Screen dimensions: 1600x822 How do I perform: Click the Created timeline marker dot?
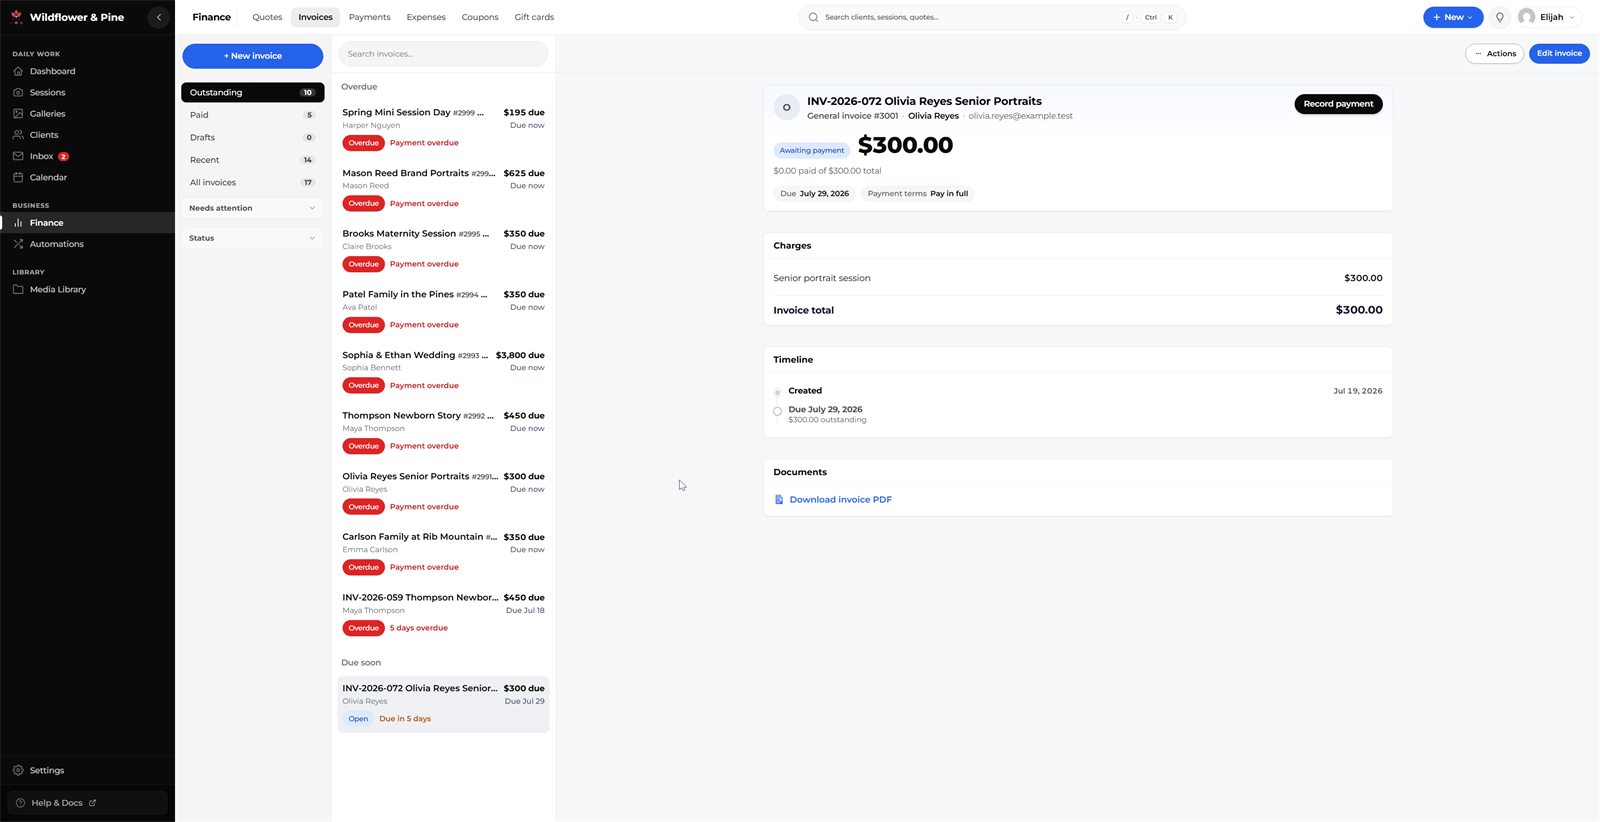[777, 392]
